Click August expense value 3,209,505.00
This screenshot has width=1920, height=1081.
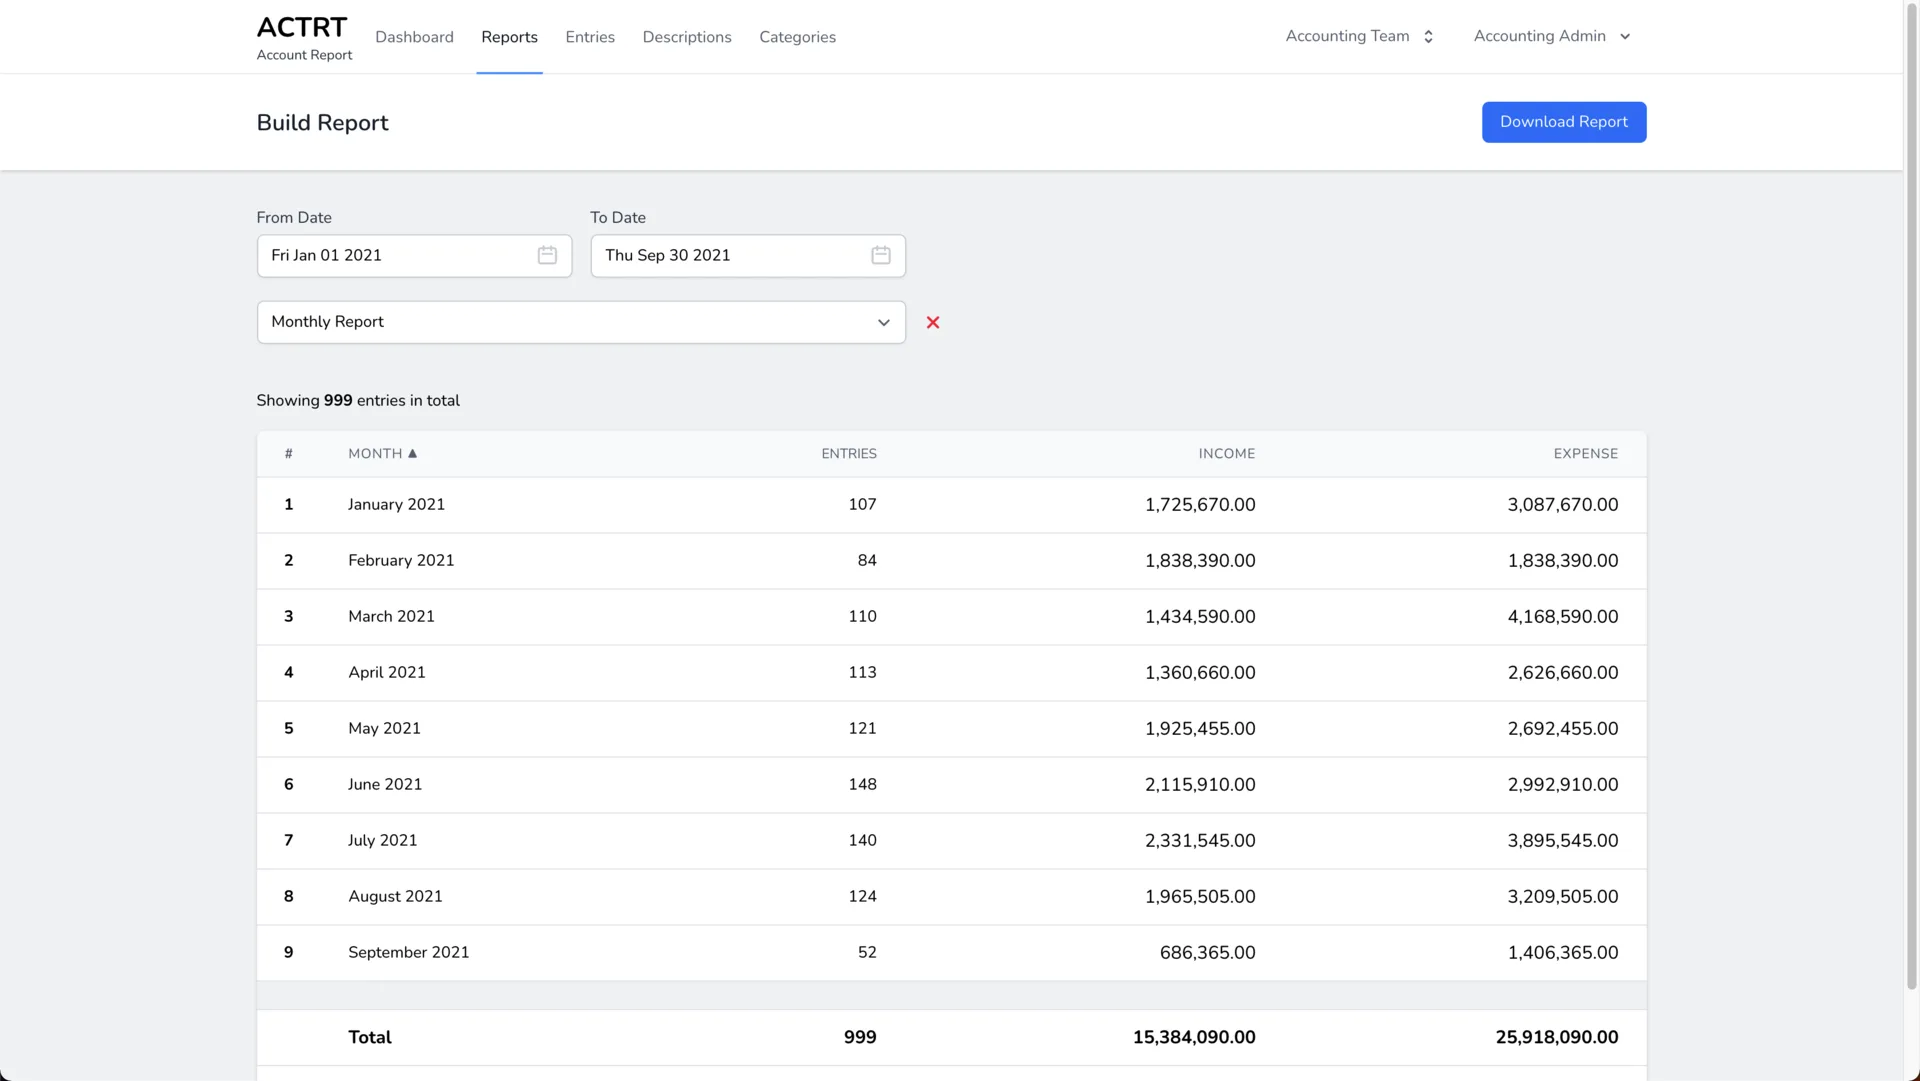[x=1563, y=897]
